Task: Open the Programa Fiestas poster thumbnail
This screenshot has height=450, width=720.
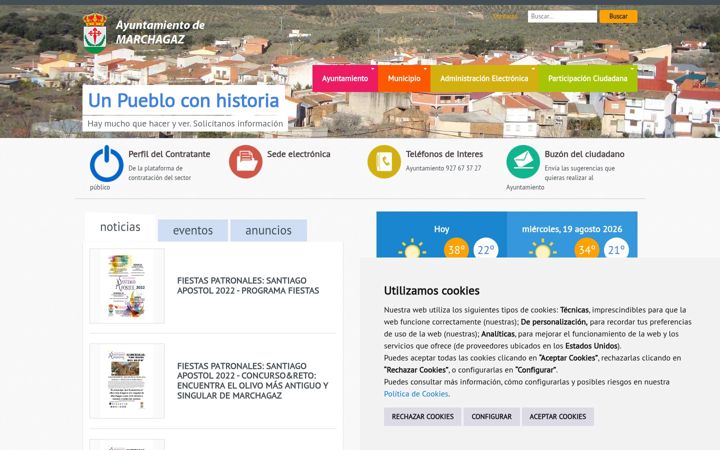Action: (x=127, y=286)
